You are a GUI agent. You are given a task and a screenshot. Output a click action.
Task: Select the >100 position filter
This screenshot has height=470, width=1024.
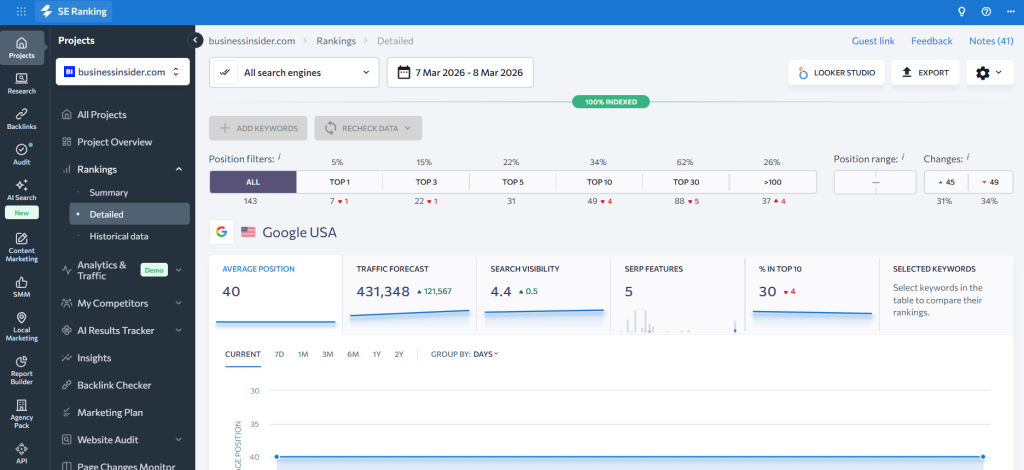(x=773, y=182)
